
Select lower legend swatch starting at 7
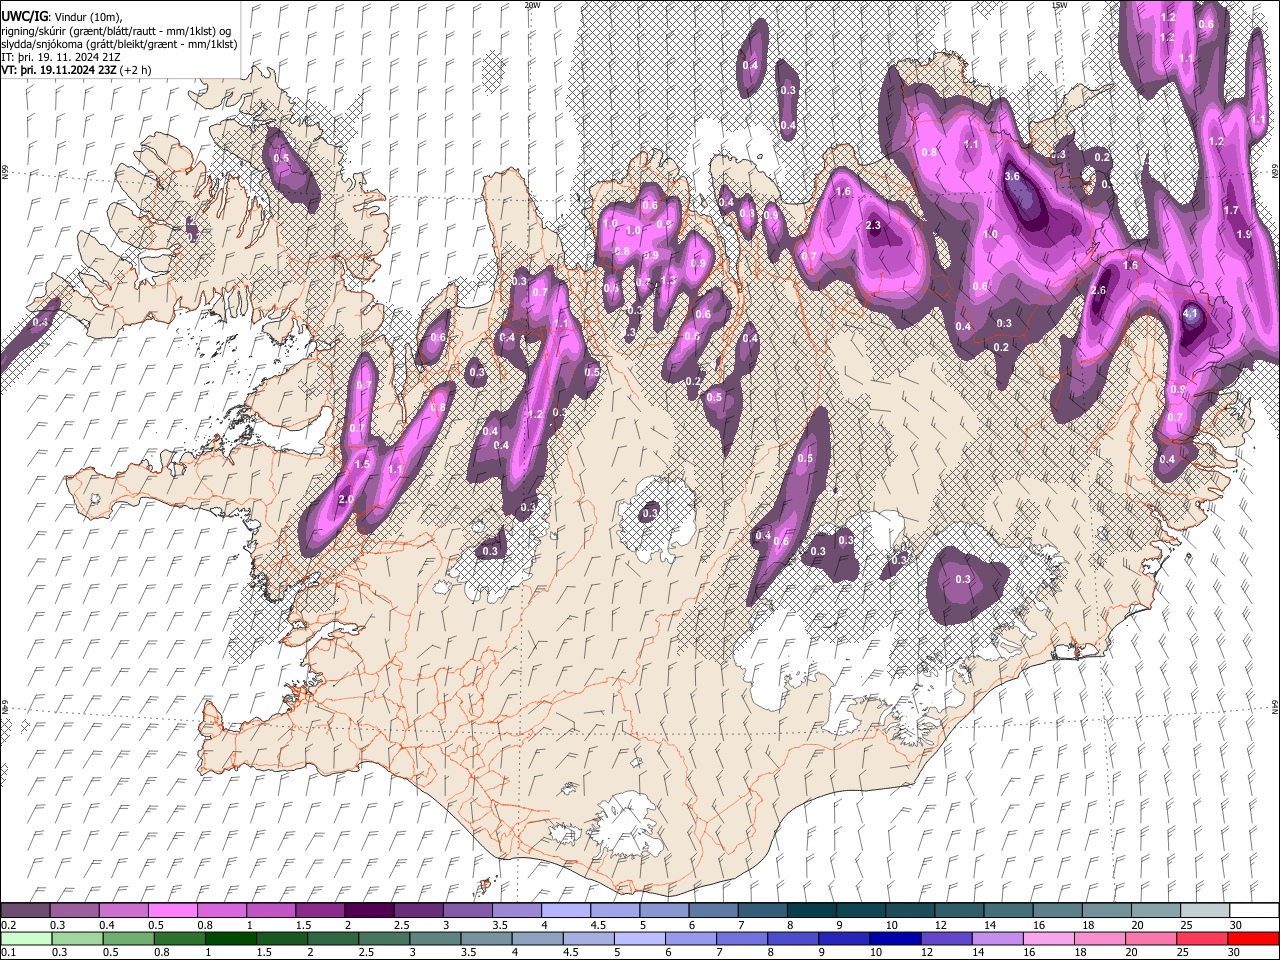(x=740, y=938)
